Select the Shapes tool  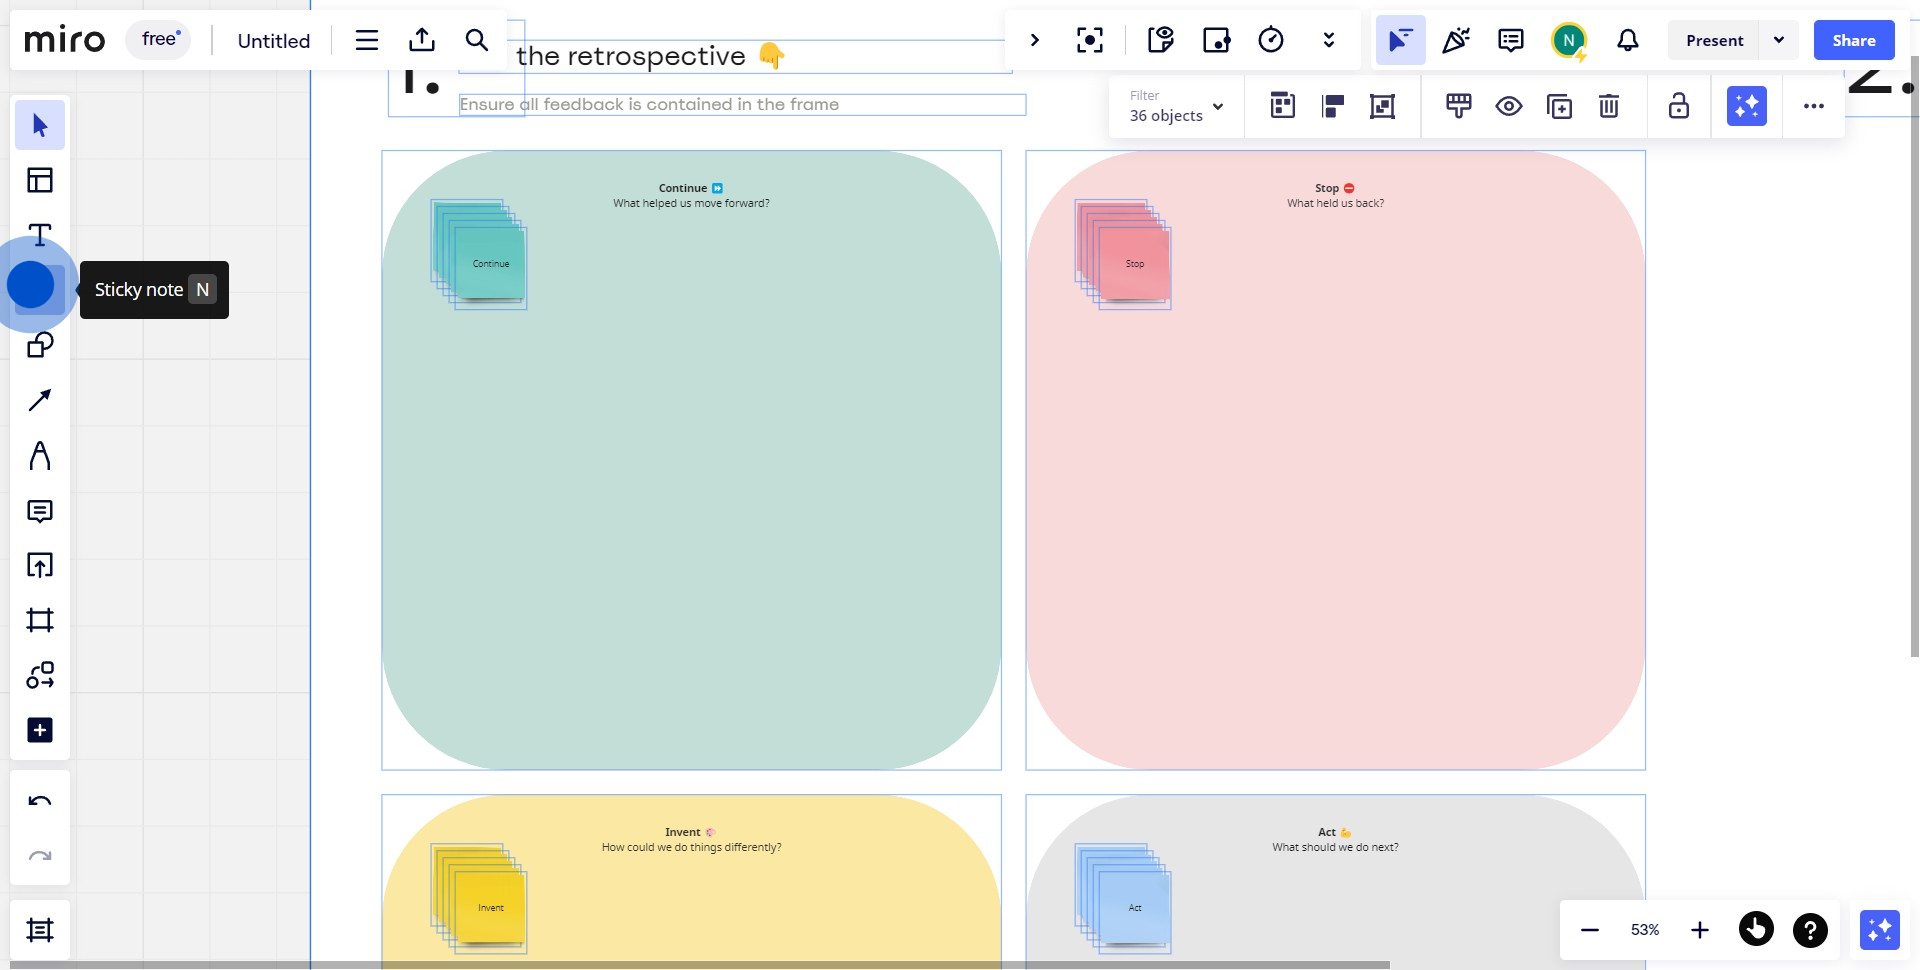(40, 345)
